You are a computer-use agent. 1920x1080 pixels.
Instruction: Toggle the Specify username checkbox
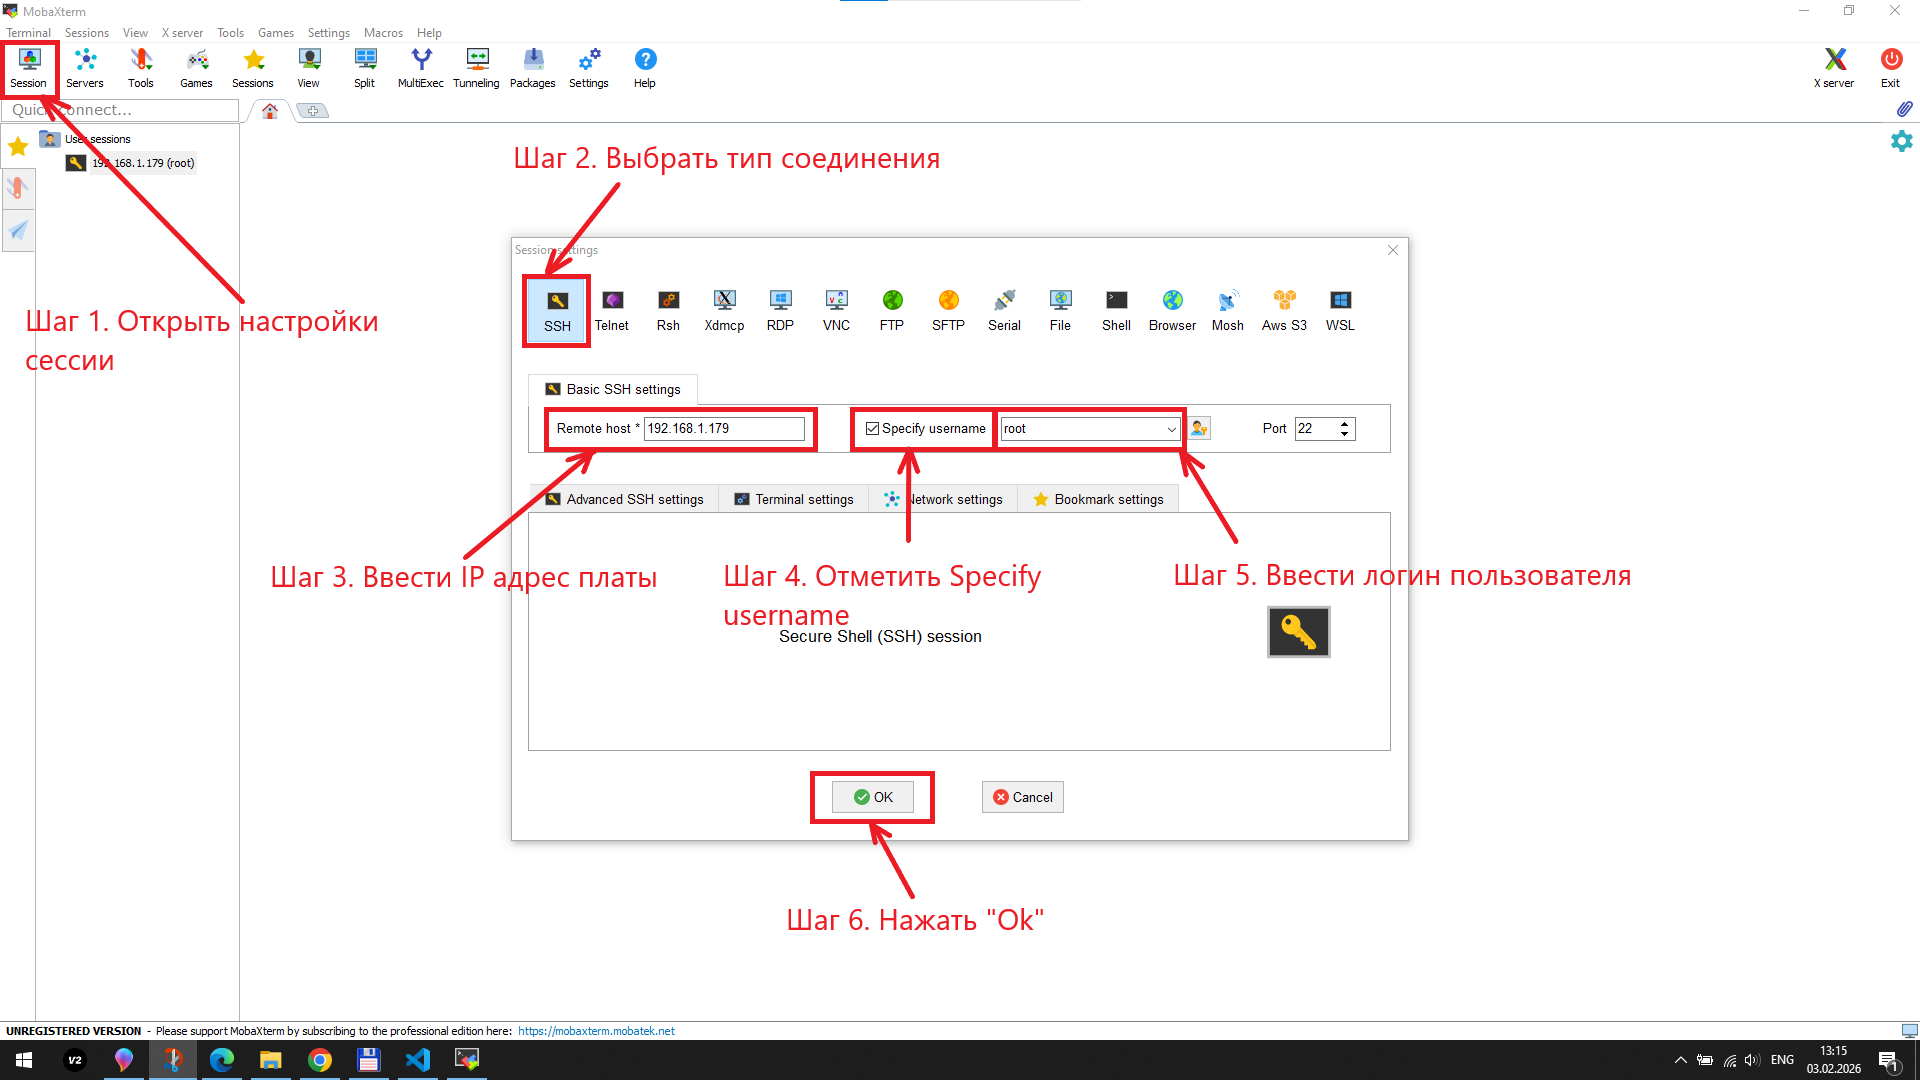[x=872, y=429]
